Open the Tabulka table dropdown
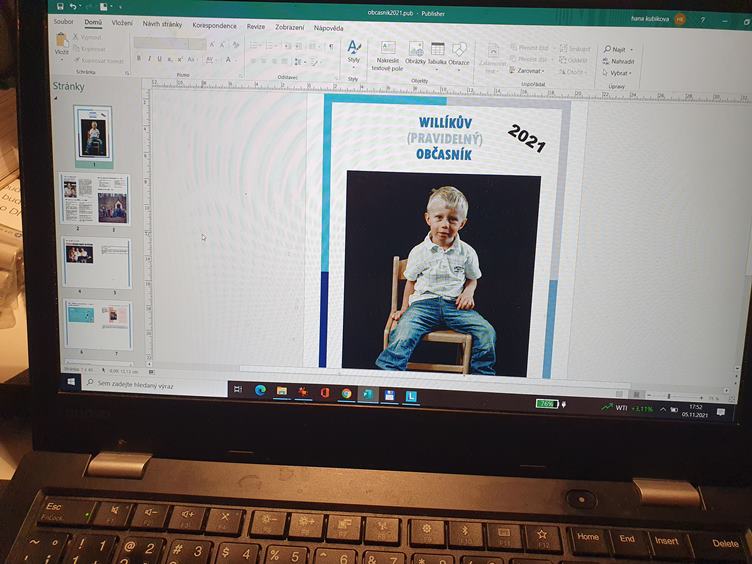The image size is (752, 564). pos(437,54)
